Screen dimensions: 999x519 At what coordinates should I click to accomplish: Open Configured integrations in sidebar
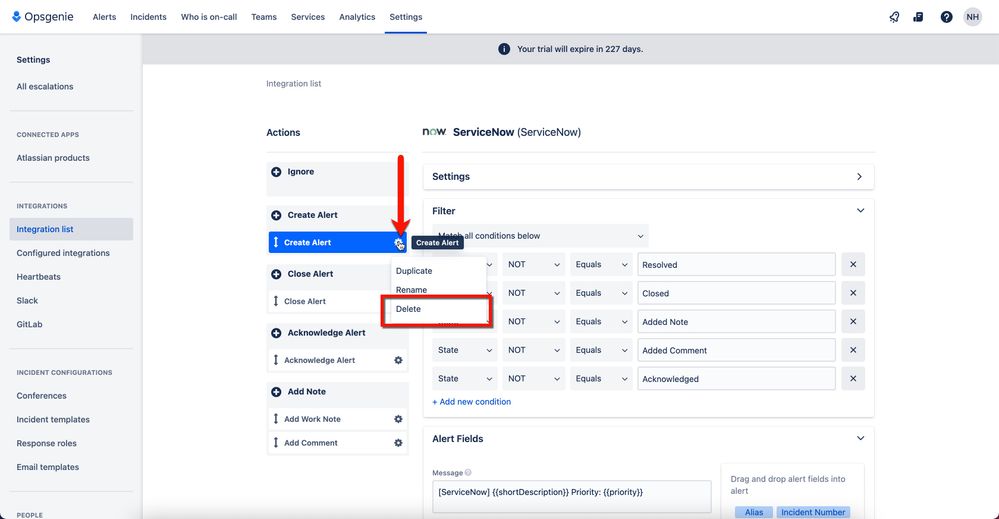63,253
